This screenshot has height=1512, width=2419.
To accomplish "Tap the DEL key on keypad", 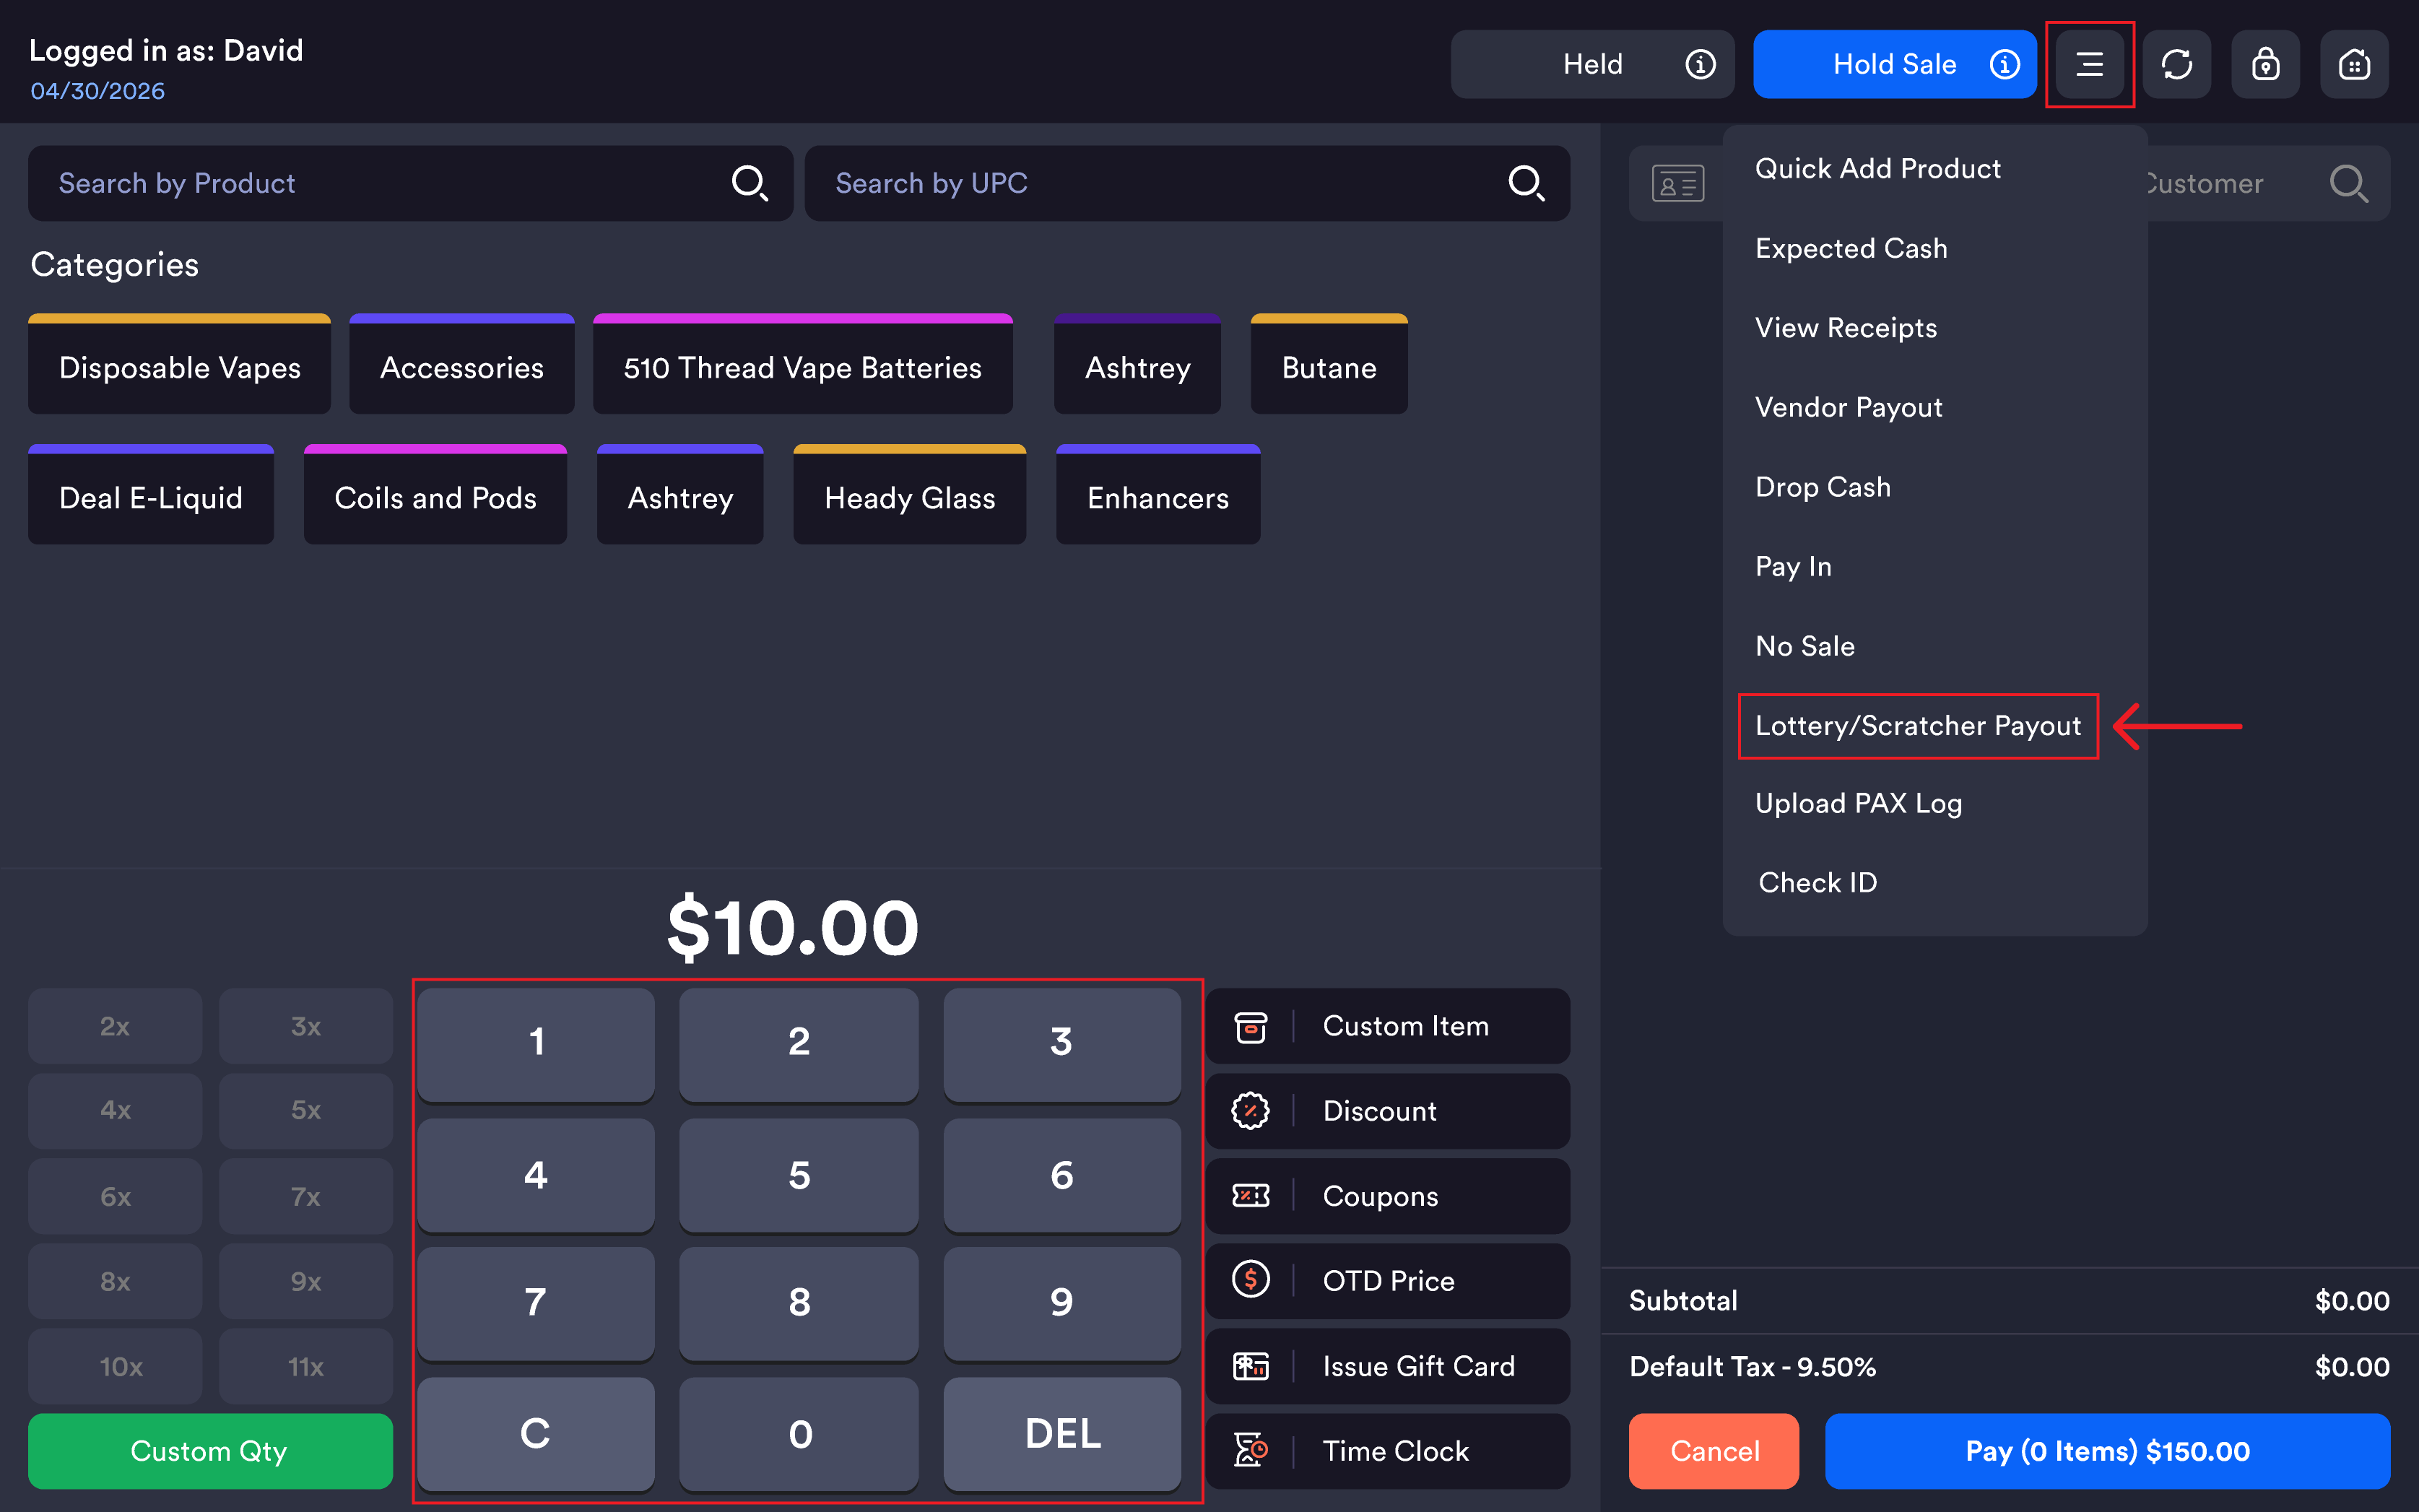I will [1062, 1434].
